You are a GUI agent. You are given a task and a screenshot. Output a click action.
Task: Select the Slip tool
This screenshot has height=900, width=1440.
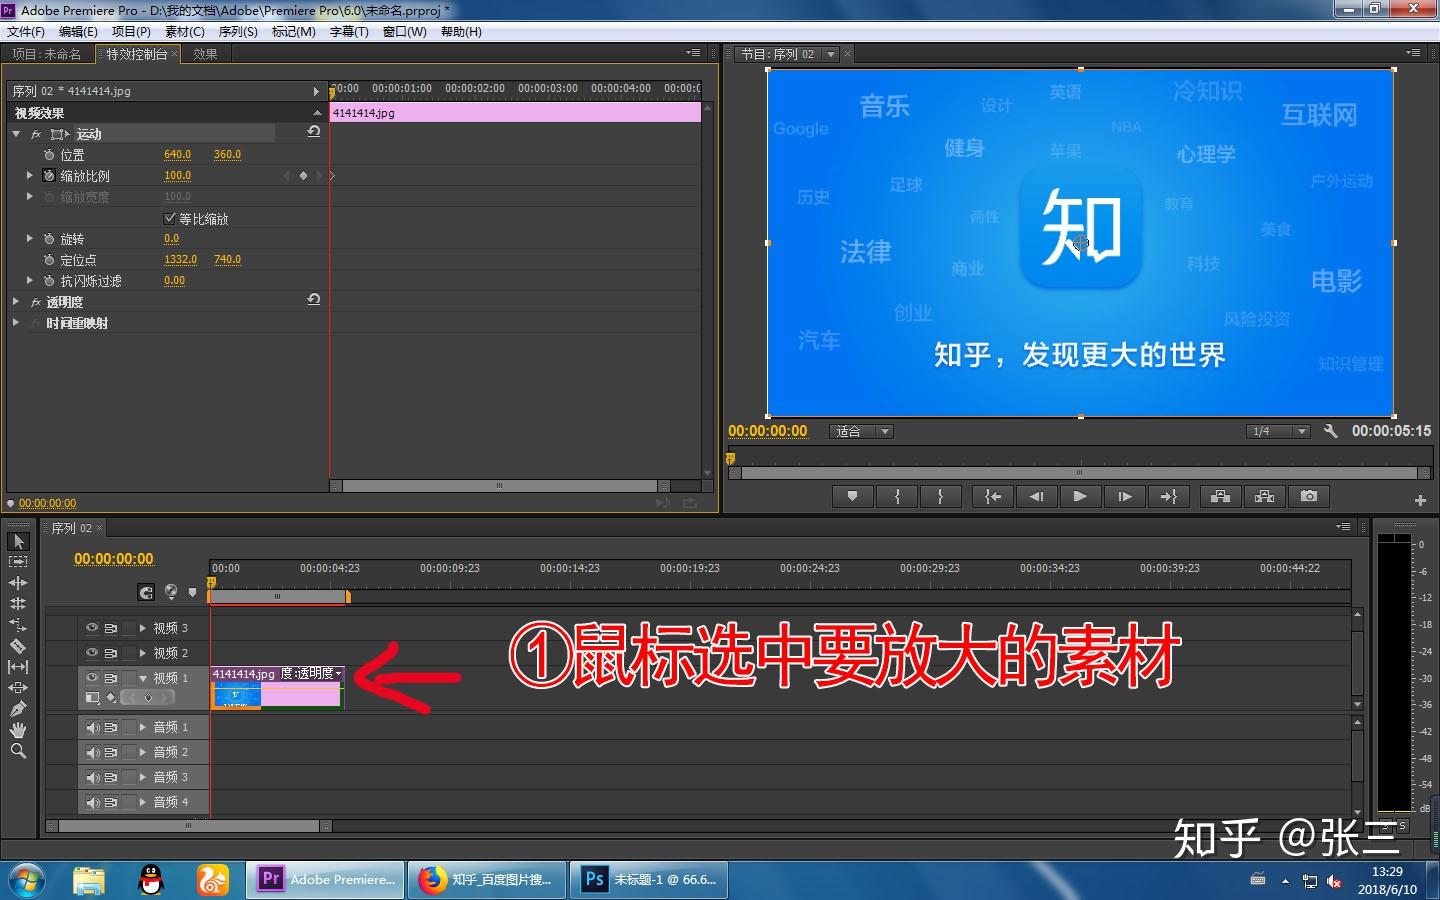18,667
